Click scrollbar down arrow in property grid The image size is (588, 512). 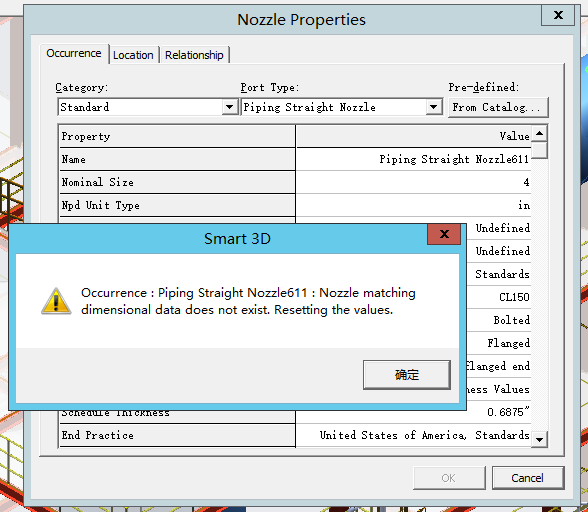point(540,439)
